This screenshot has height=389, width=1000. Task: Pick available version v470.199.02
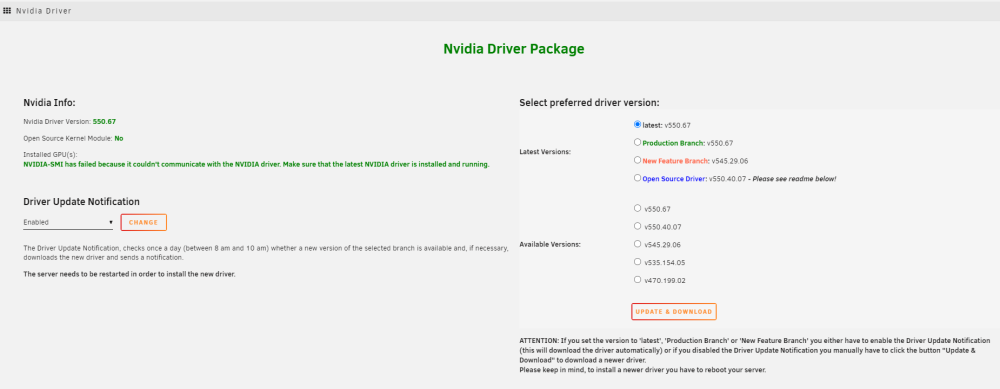[638, 279]
